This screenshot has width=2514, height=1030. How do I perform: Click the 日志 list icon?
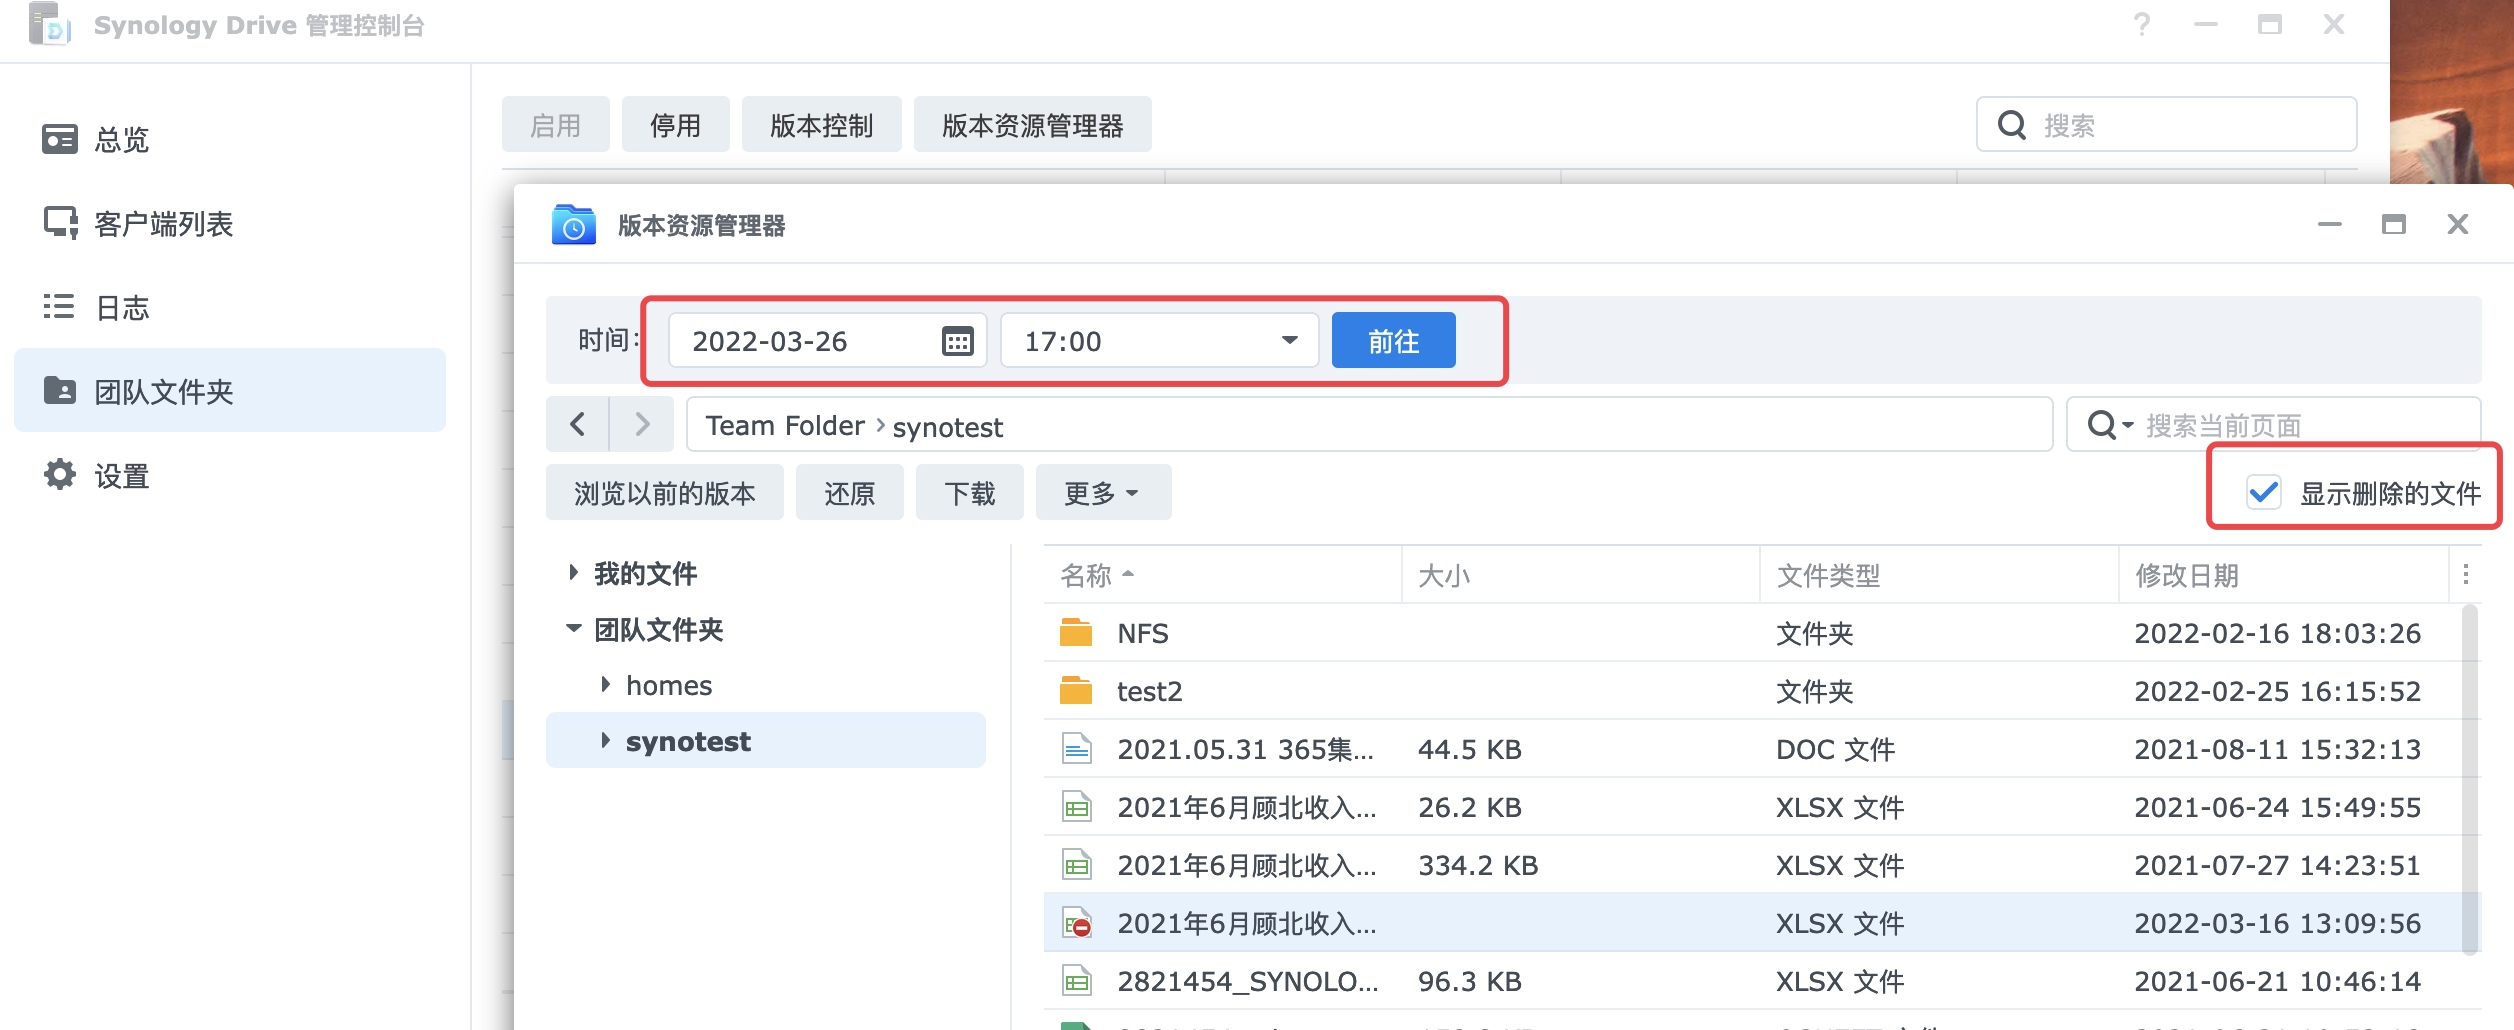pos(59,306)
